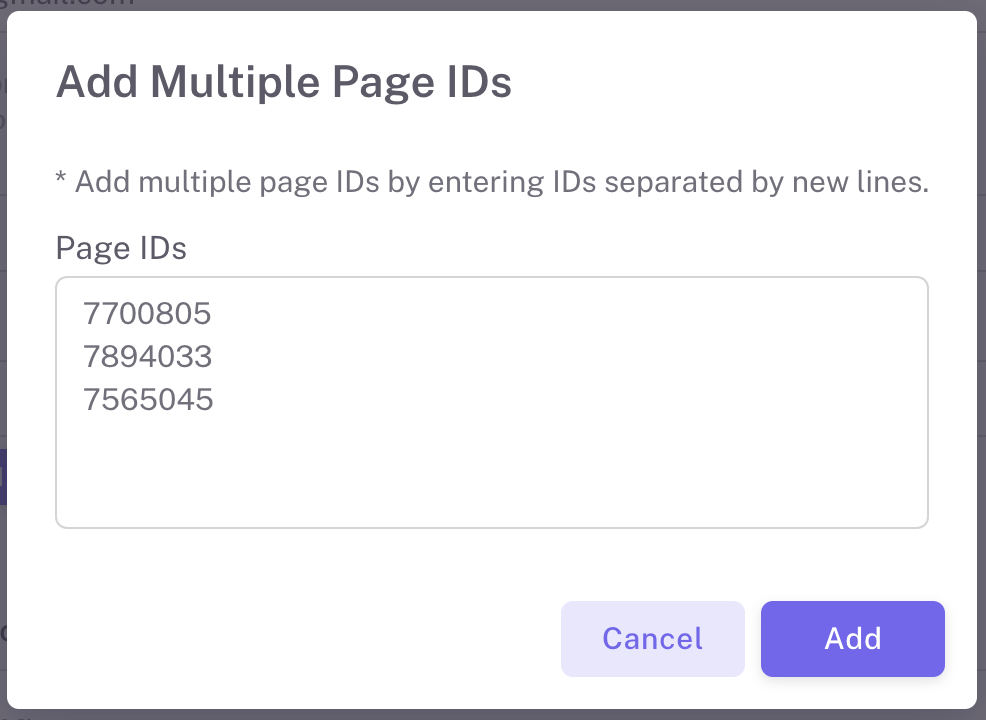Viewport: 986px width, 720px height.
Task: Click the "Page IDs" field label
Action: pos(121,247)
